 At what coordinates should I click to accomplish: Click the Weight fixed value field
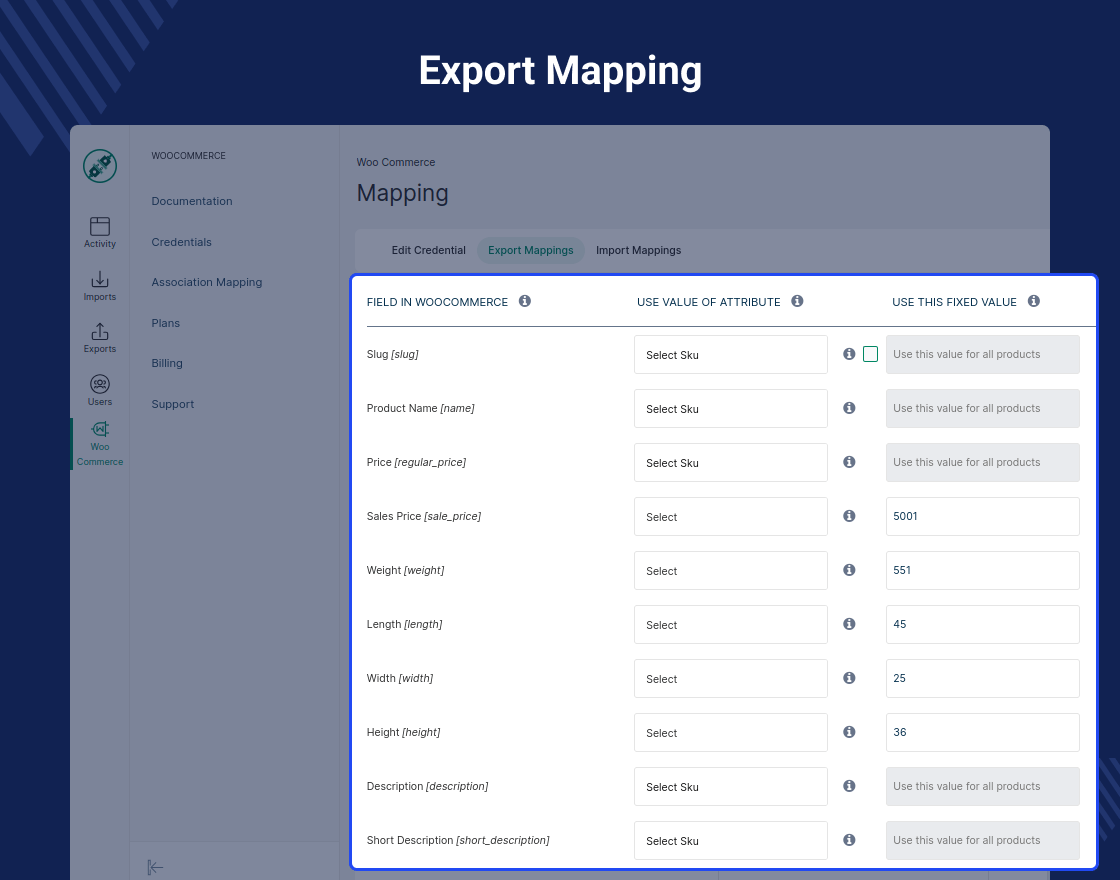(983, 571)
